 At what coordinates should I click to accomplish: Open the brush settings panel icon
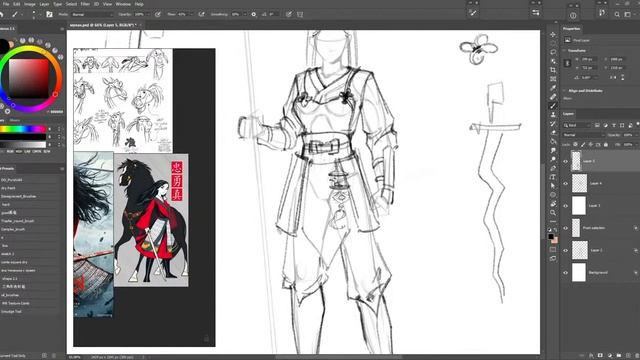49,14
